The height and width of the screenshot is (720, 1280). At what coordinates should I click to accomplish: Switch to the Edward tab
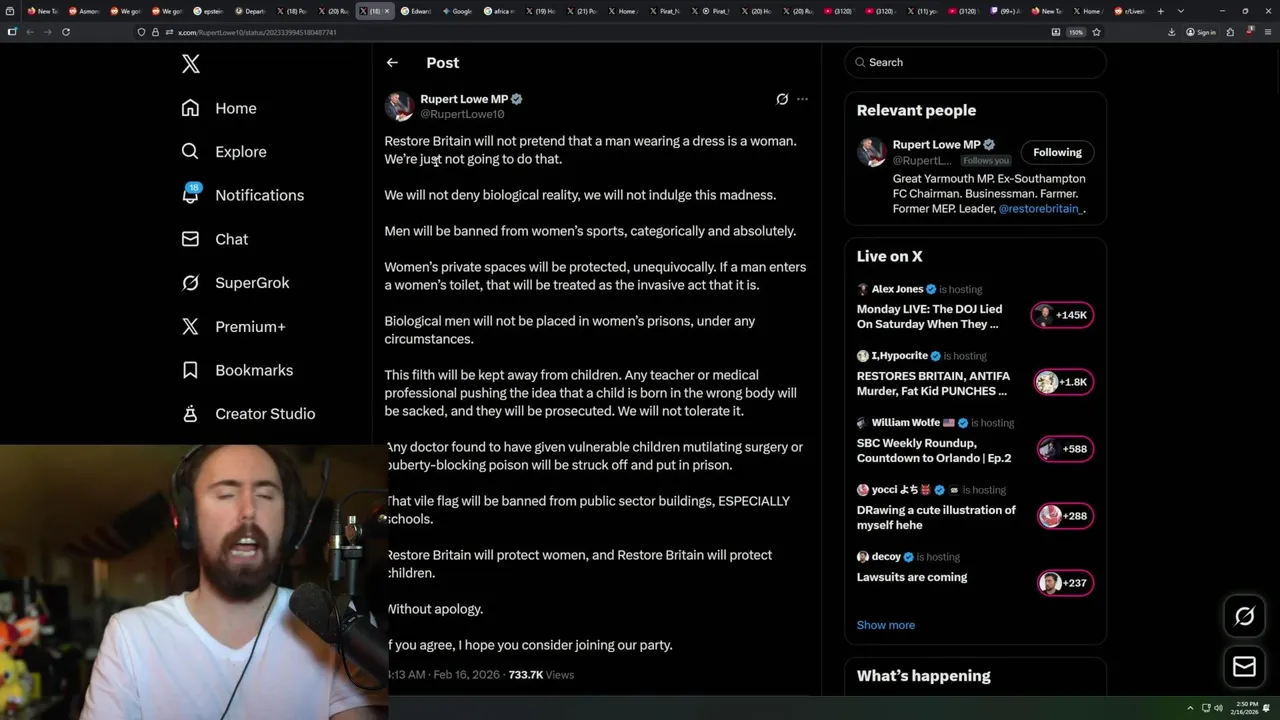click(417, 11)
